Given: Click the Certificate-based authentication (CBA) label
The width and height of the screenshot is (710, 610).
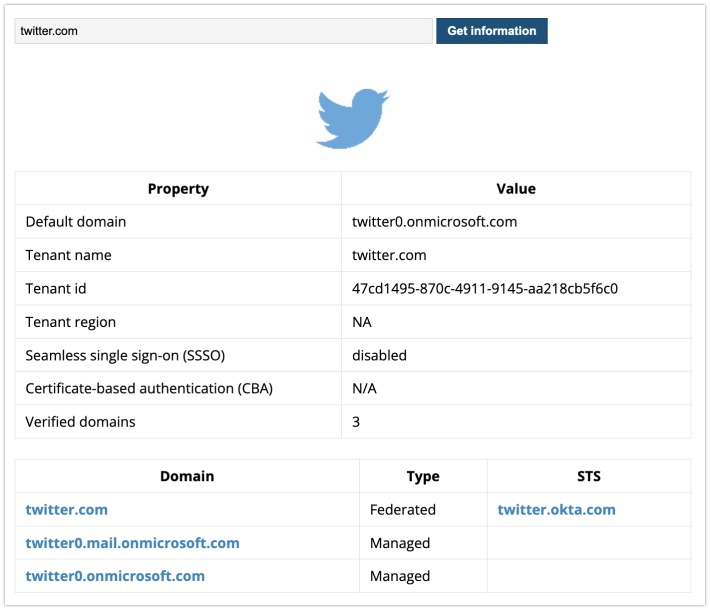Looking at the screenshot, I should point(149,389).
